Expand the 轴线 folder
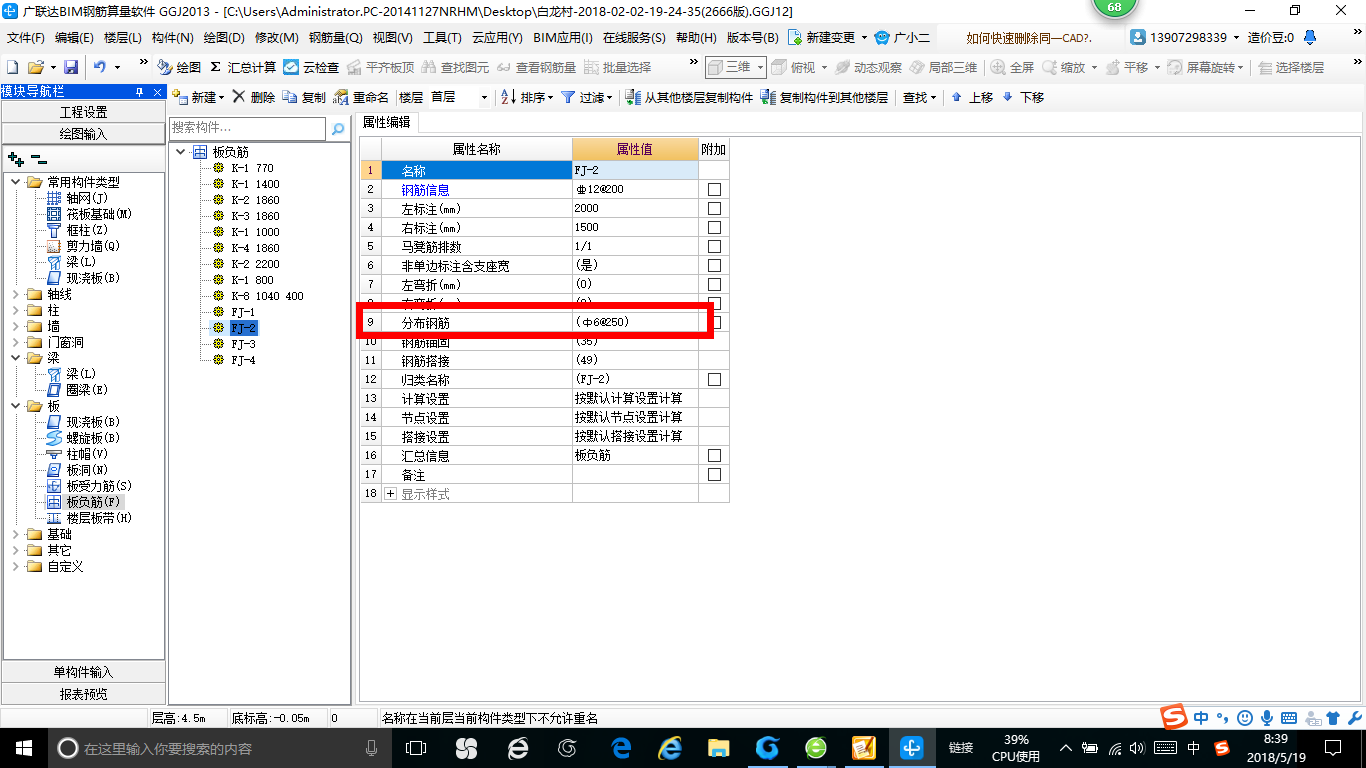This screenshot has height=768, width=1366. pyautogui.click(x=16, y=294)
